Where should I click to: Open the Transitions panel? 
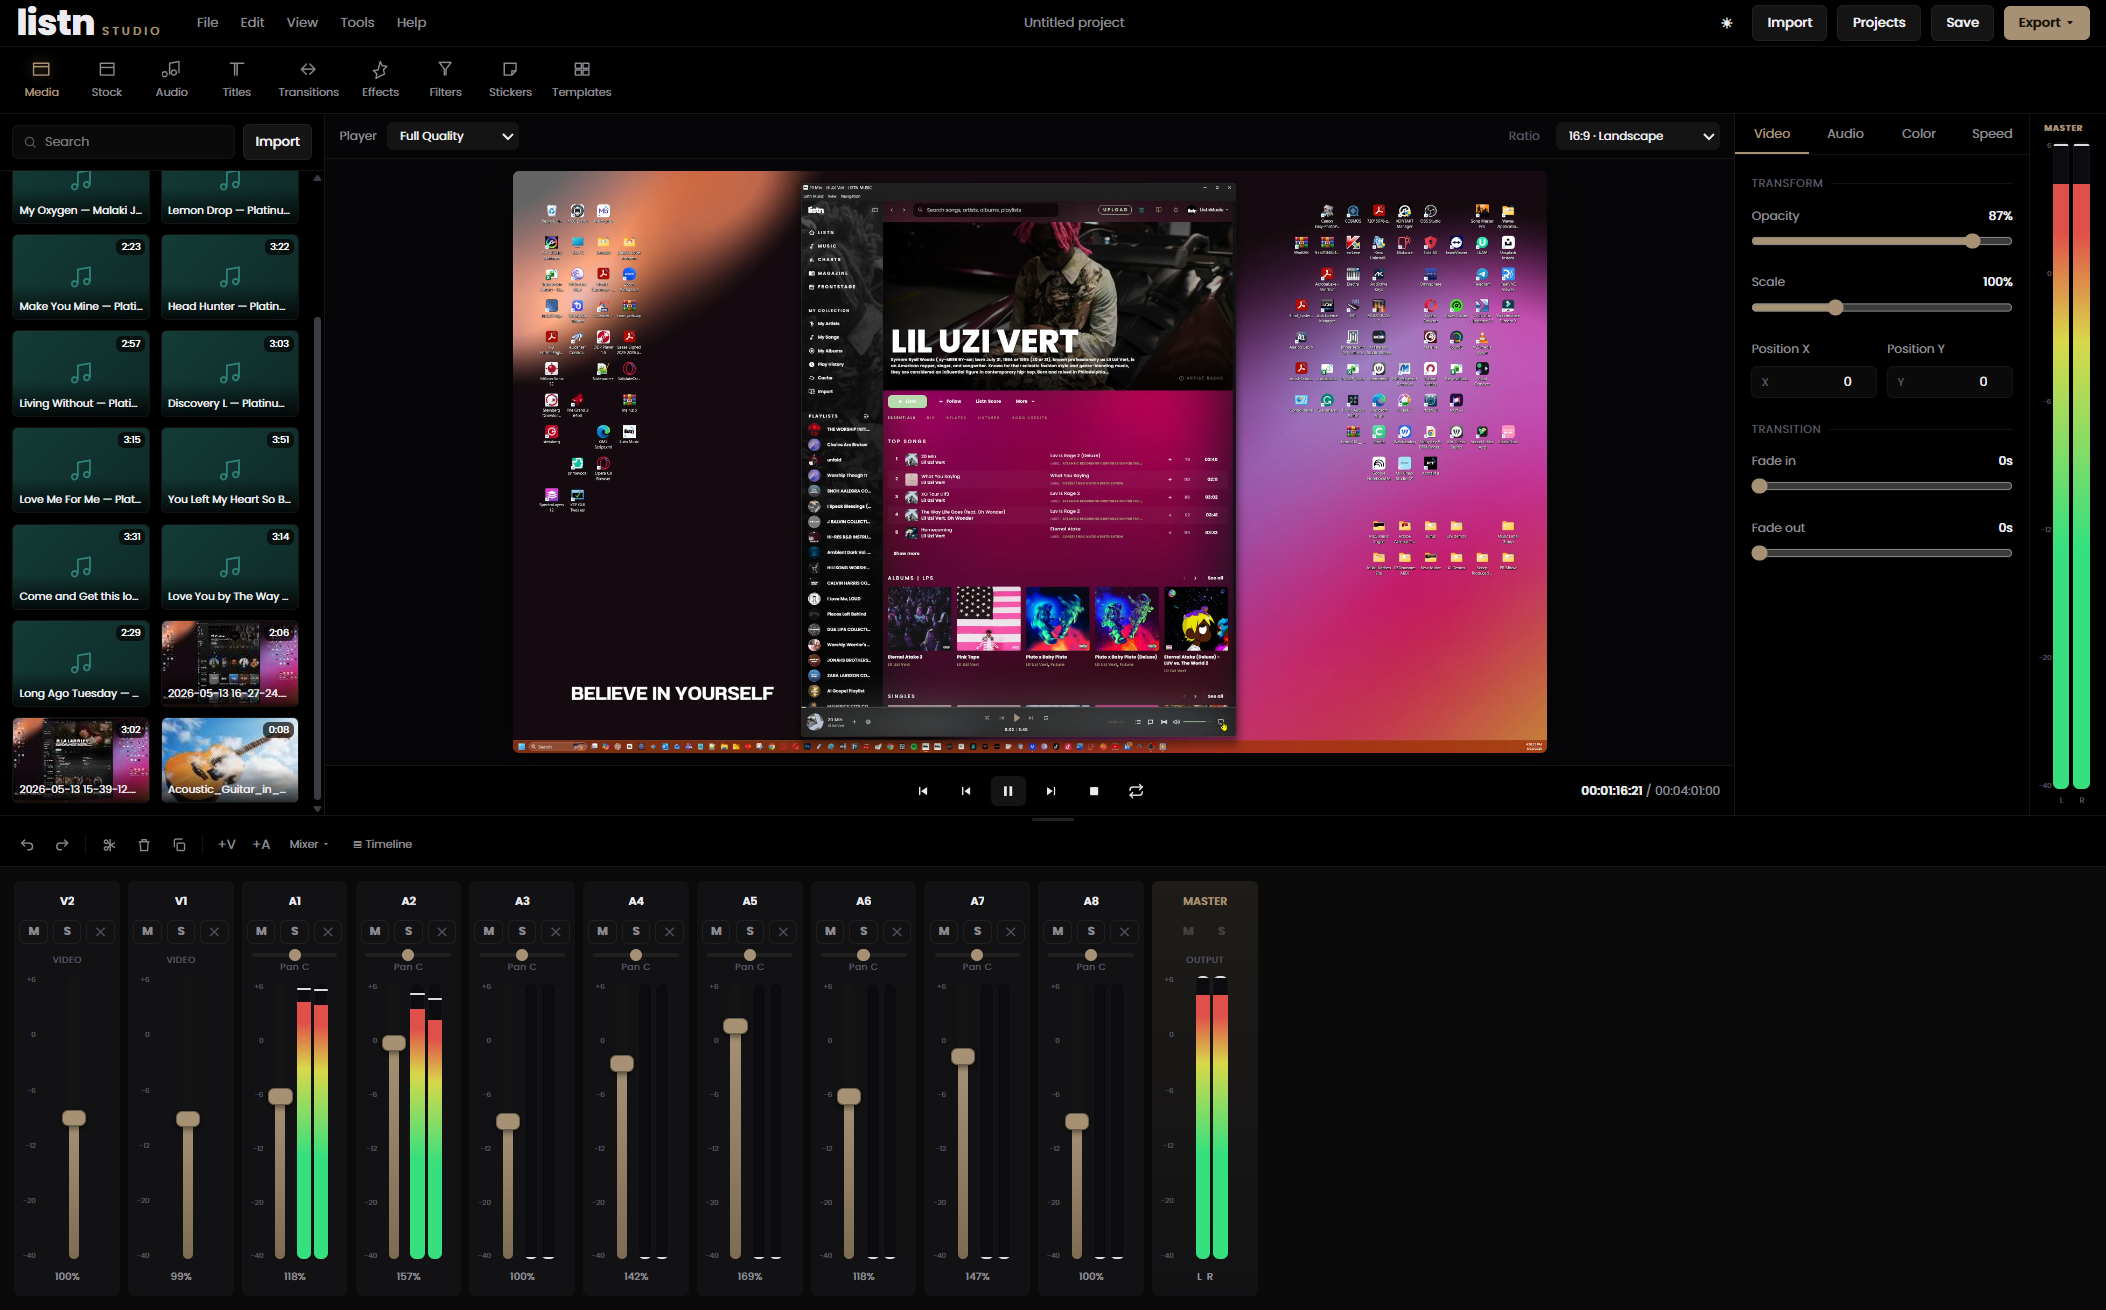(308, 79)
